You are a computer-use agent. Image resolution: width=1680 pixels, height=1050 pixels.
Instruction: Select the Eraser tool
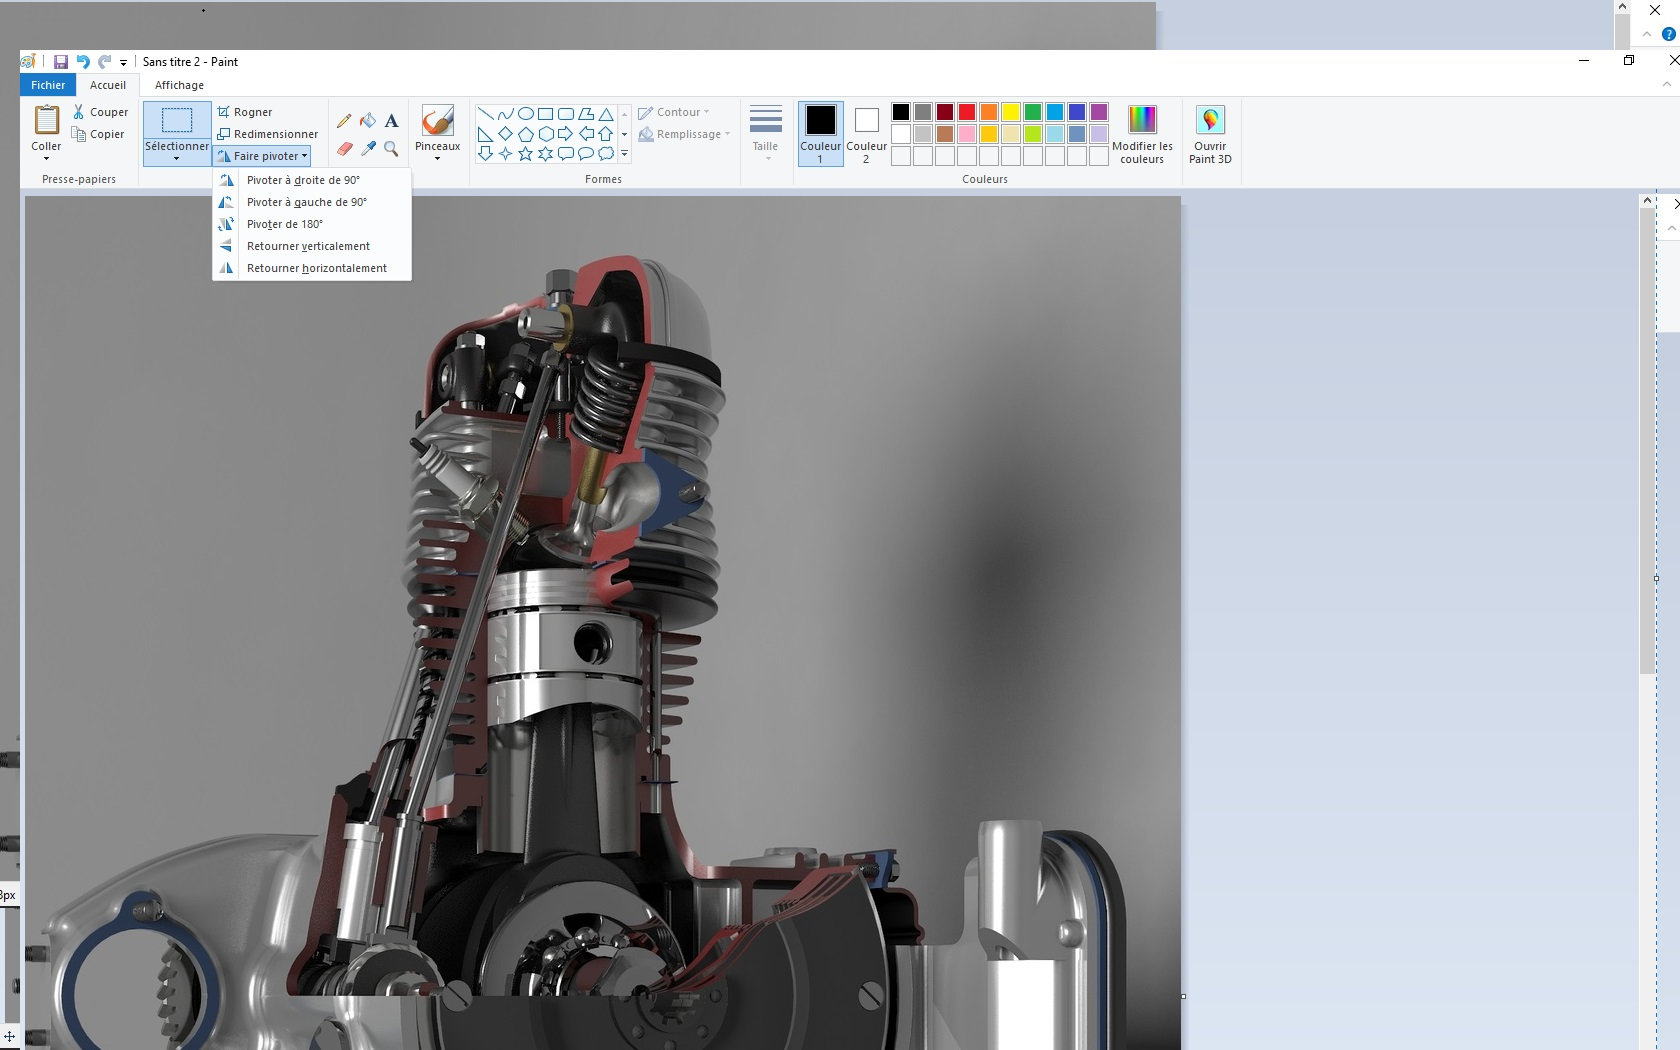click(344, 149)
